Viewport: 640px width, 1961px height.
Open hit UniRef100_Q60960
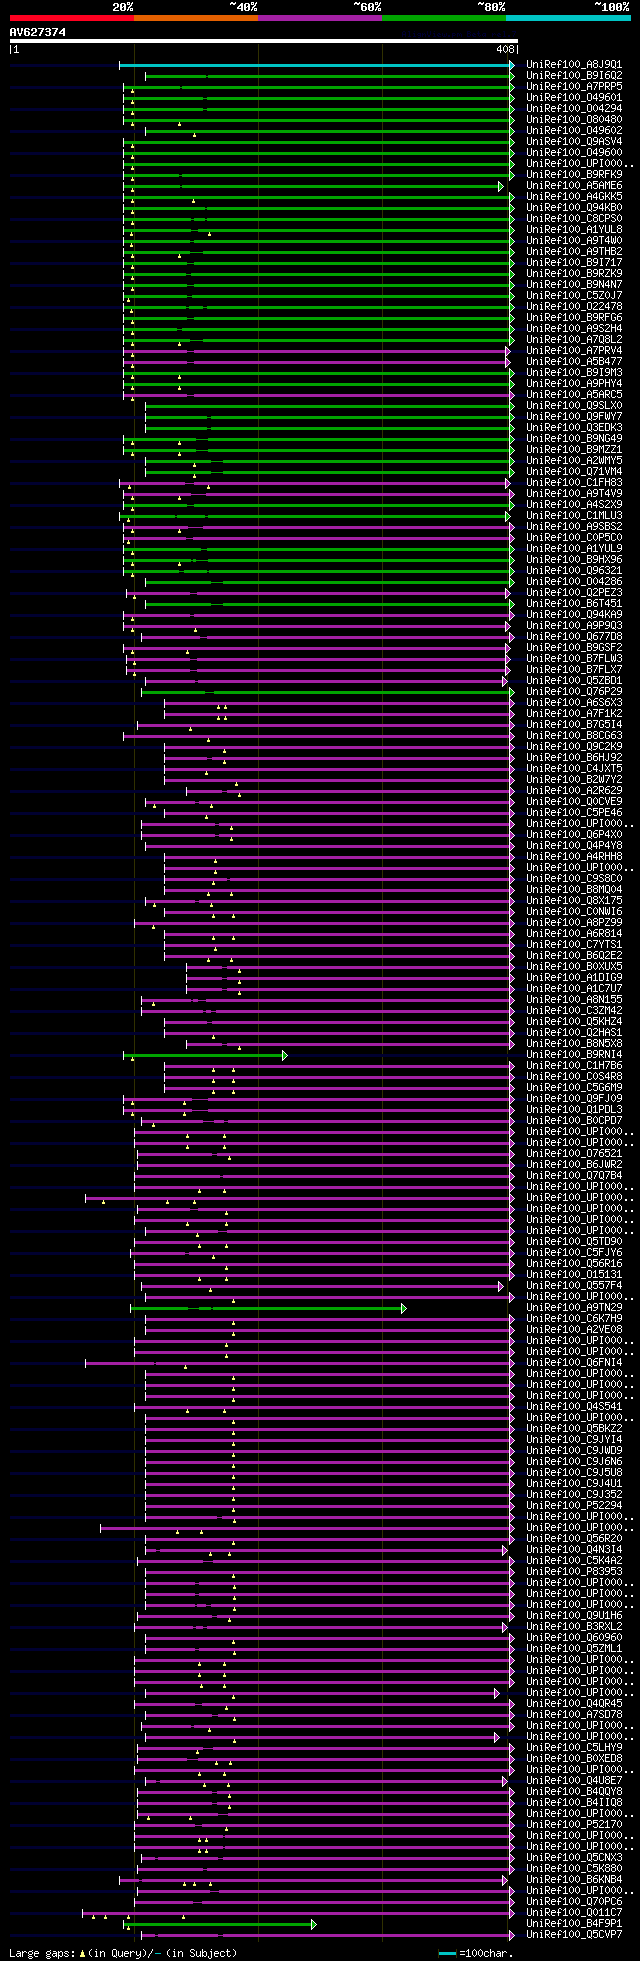pyautogui.click(x=574, y=1638)
